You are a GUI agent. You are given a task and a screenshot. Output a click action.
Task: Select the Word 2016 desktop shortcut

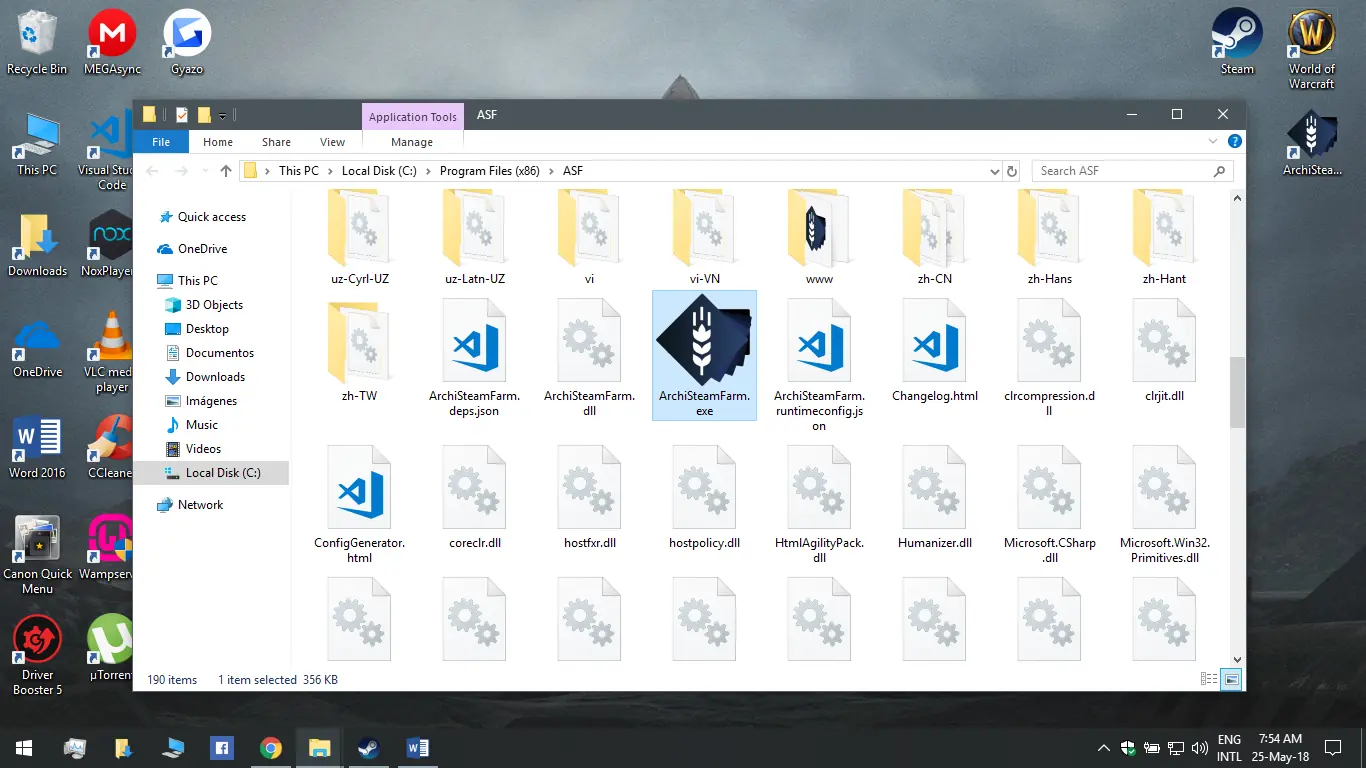click(x=37, y=447)
